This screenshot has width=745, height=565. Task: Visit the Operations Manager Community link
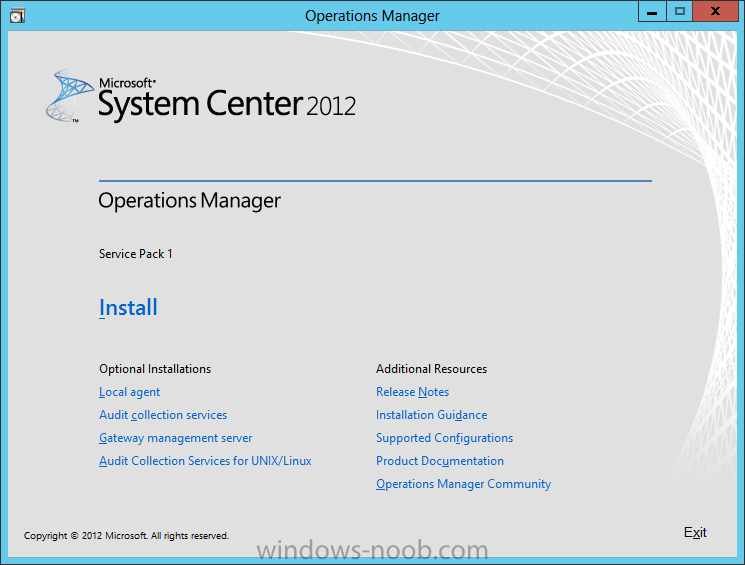tap(463, 484)
